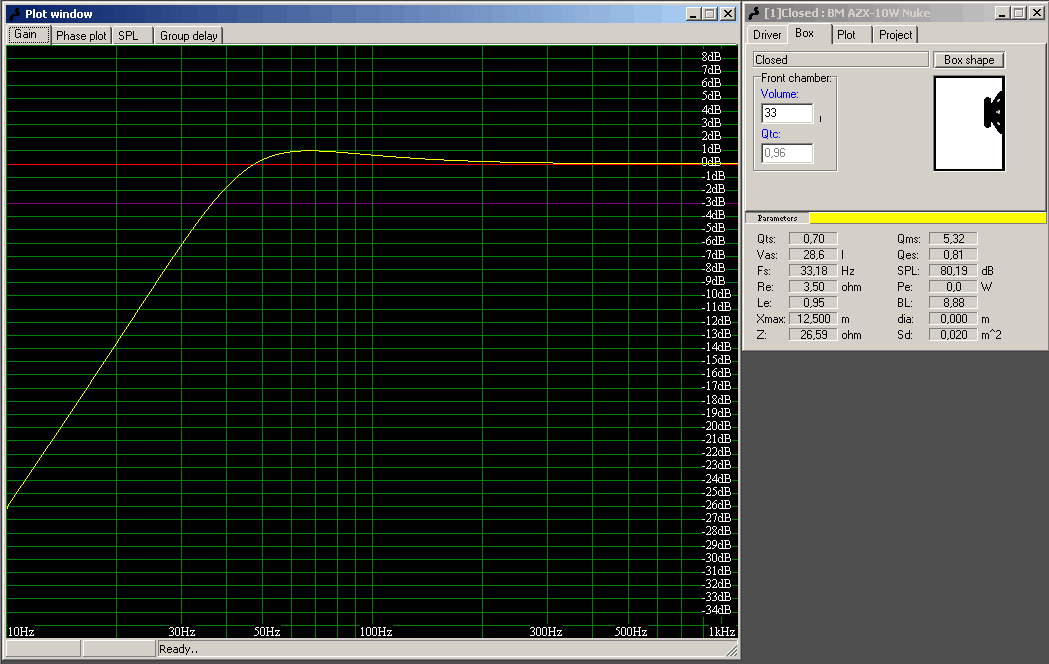Click the 0dB axis label
This screenshot has height=664, width=1049.
(711, 162)
